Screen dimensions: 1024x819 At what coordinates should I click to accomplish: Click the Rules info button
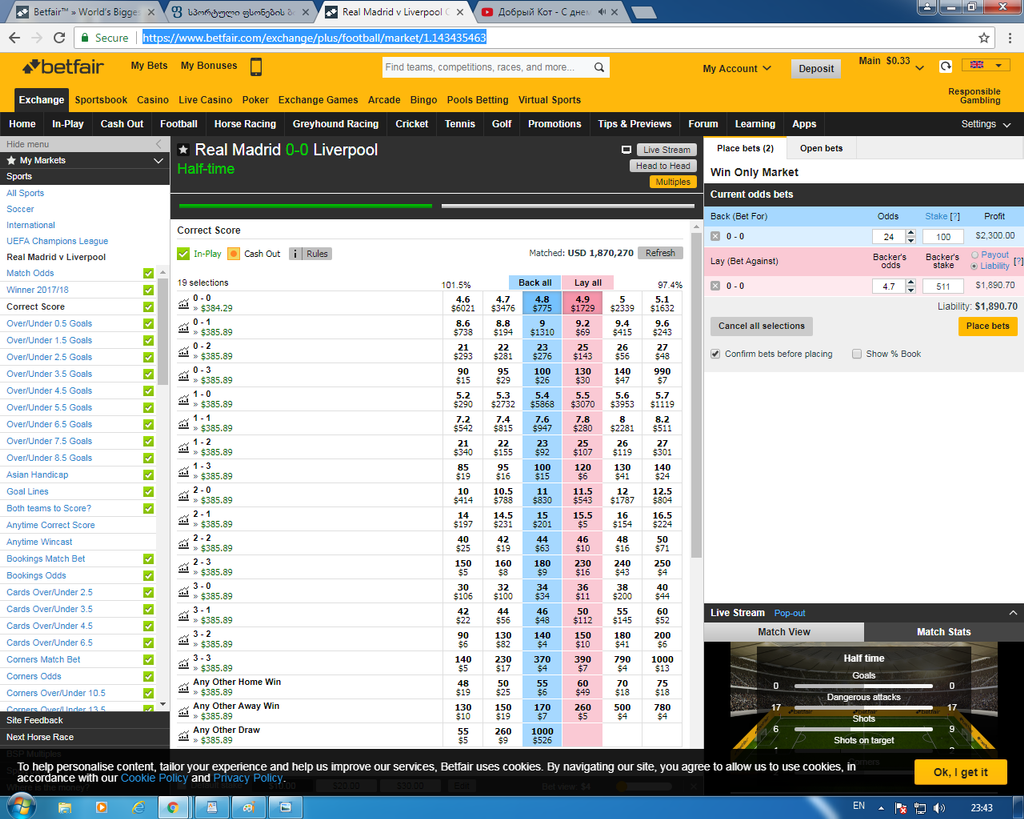click(310, 253)
